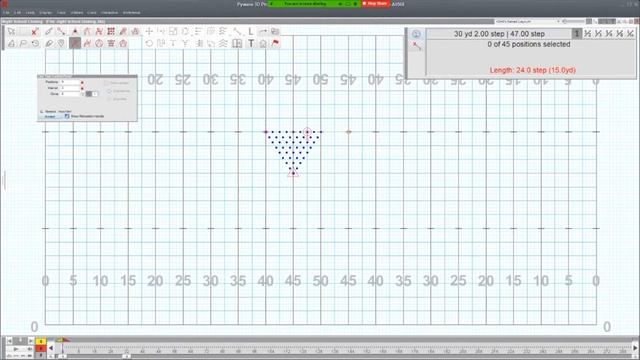Open the Interactive menu

109,13
